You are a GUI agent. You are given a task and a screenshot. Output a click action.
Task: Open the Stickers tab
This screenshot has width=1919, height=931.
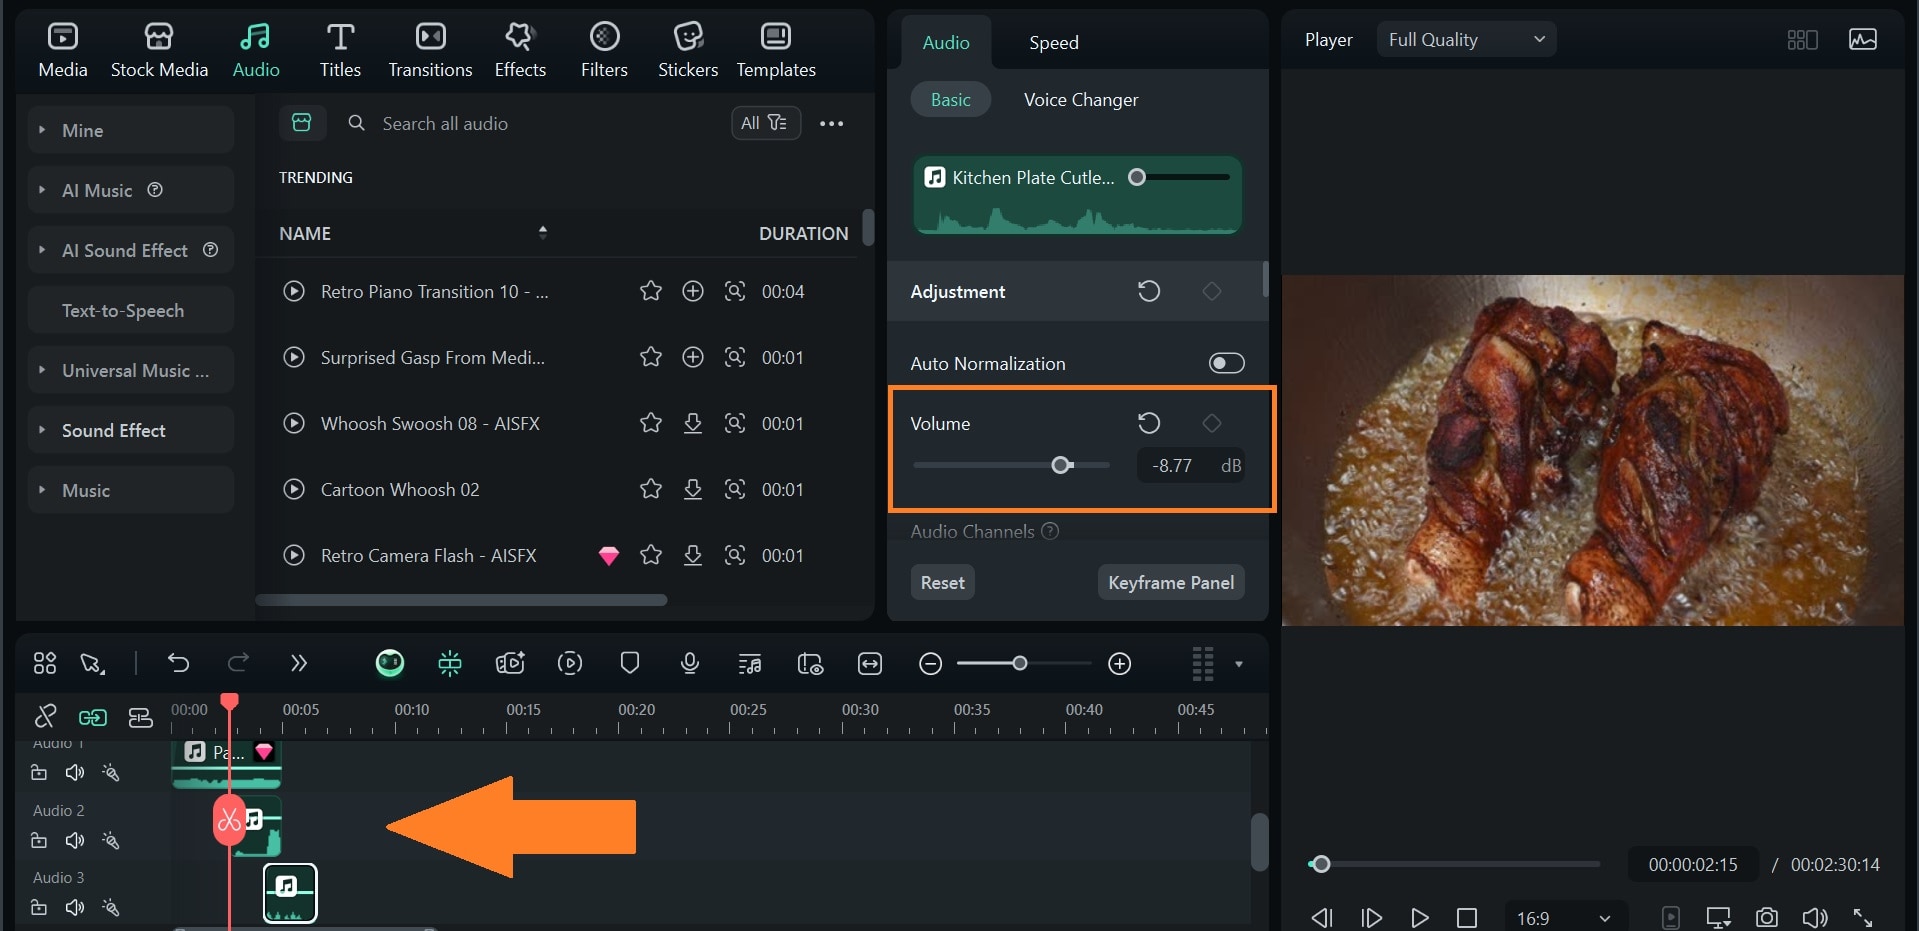(x=688, y=50)
